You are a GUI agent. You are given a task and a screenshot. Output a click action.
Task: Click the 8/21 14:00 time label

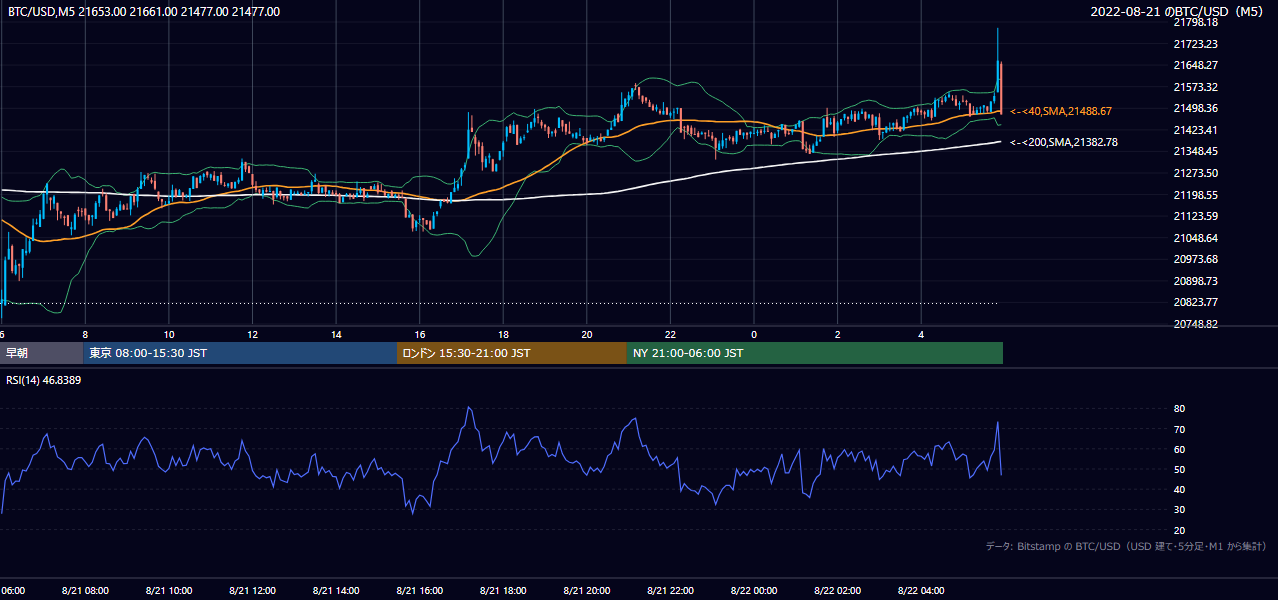(336, 590)
